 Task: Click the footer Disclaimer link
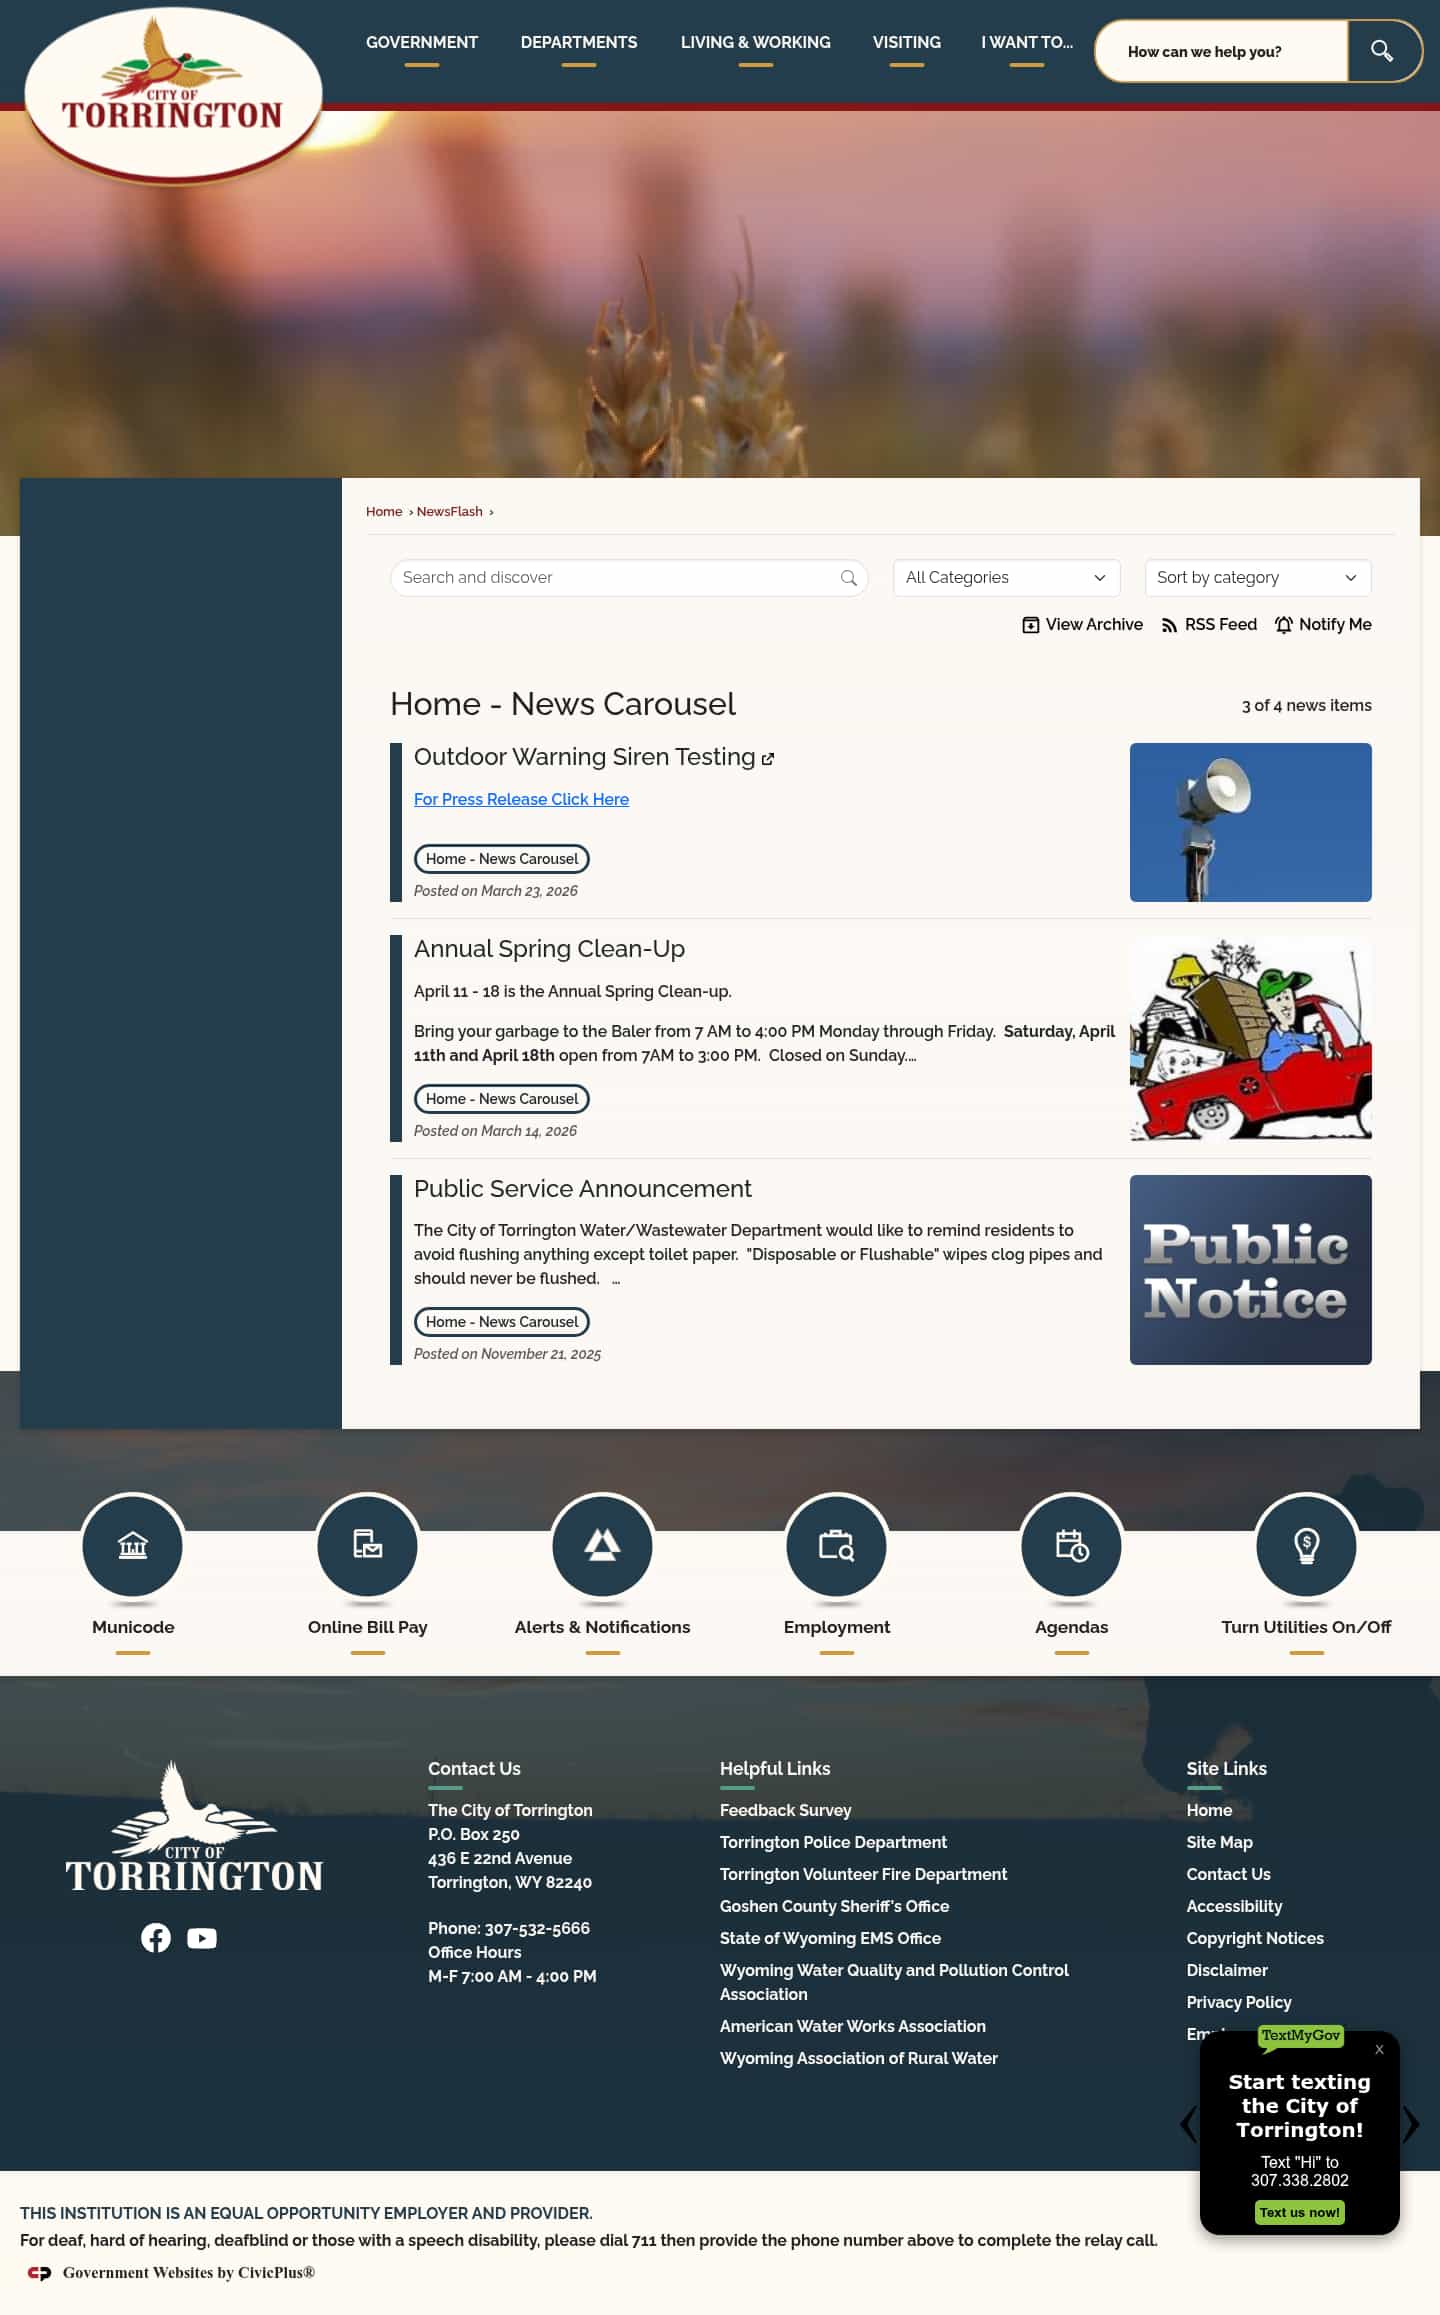point(1227,1970)
